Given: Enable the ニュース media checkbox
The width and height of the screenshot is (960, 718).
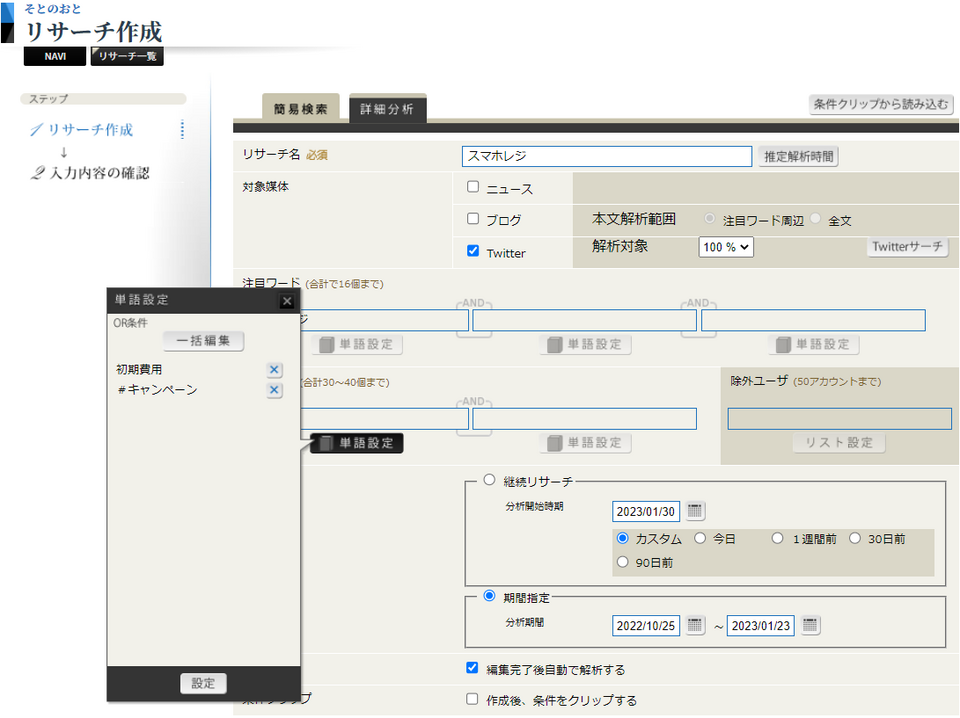Looking at the screenshot, I should pyautogui.click(x=473, y=187).
